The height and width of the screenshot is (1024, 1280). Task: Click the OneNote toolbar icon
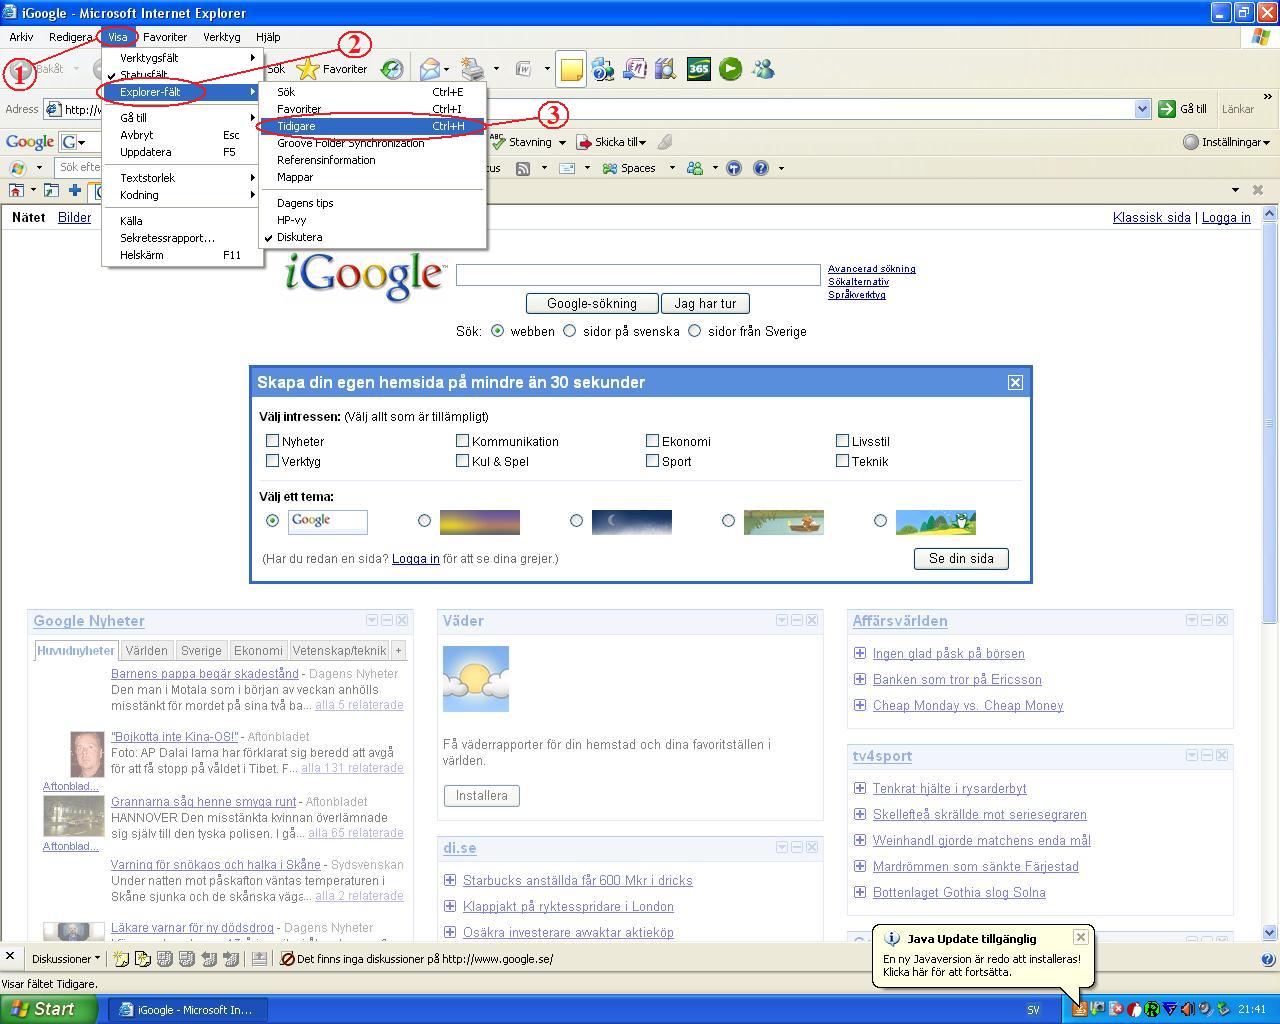click(x=634, y=69)
